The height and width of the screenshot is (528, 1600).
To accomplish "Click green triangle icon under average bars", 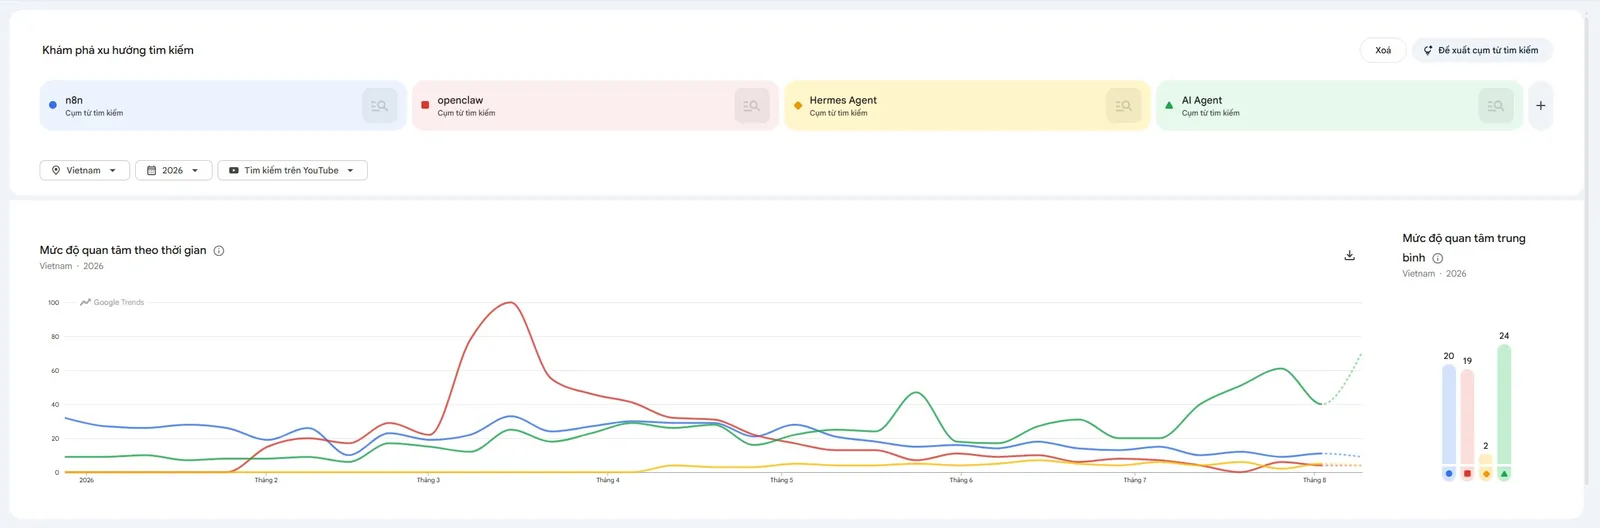I will (1504, 474).
